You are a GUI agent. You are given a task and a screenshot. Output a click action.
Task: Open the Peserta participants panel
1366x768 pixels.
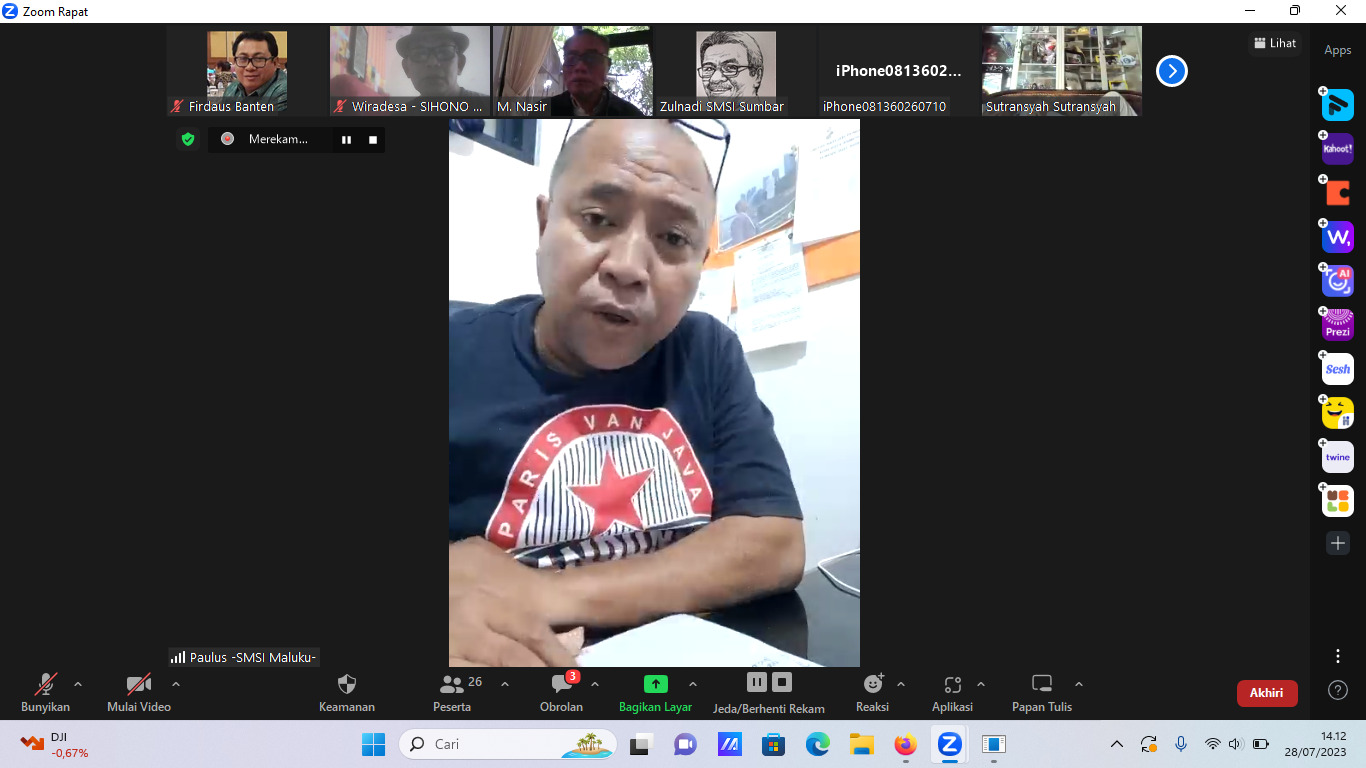coord(453,693)
